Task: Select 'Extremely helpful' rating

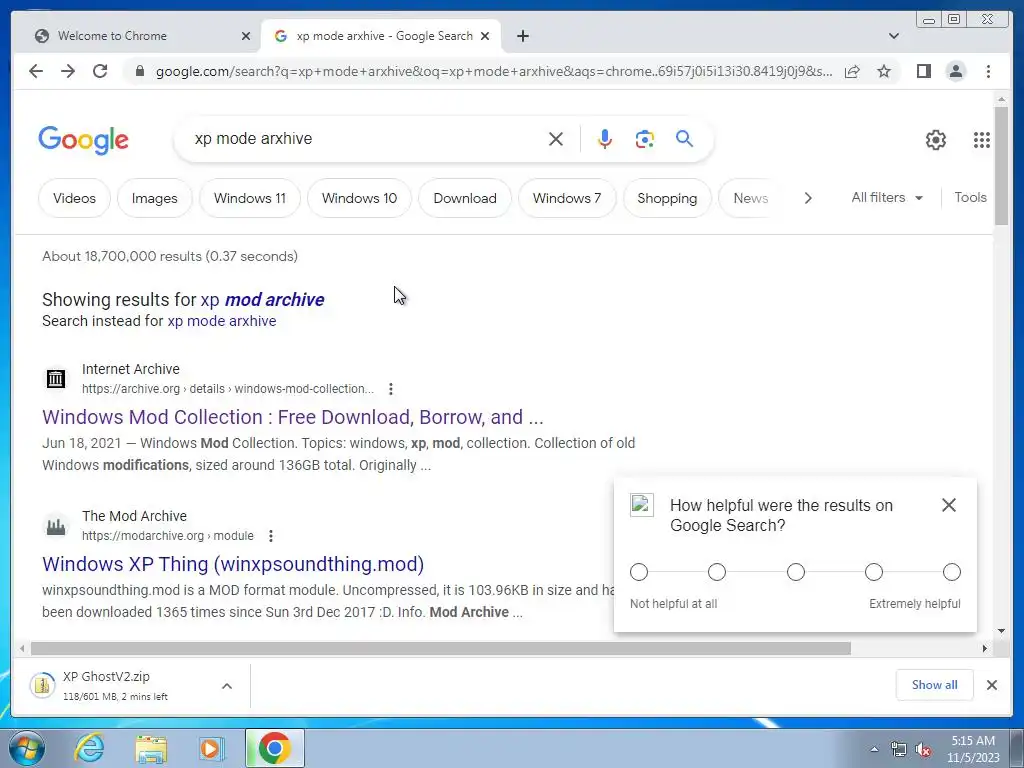Action: click(x=952, y=572)
